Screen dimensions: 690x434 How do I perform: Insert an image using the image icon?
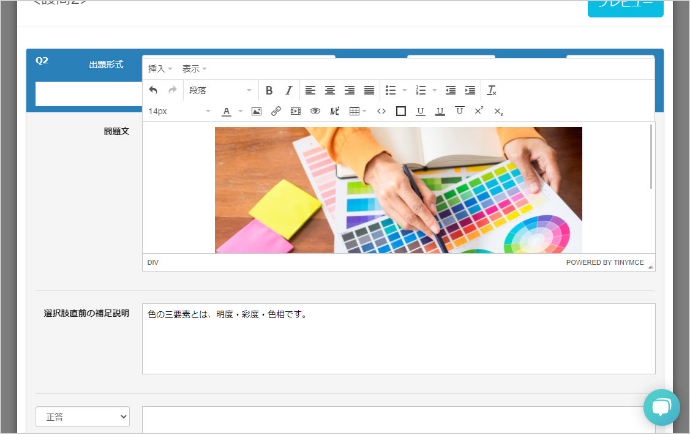point(256,111)
